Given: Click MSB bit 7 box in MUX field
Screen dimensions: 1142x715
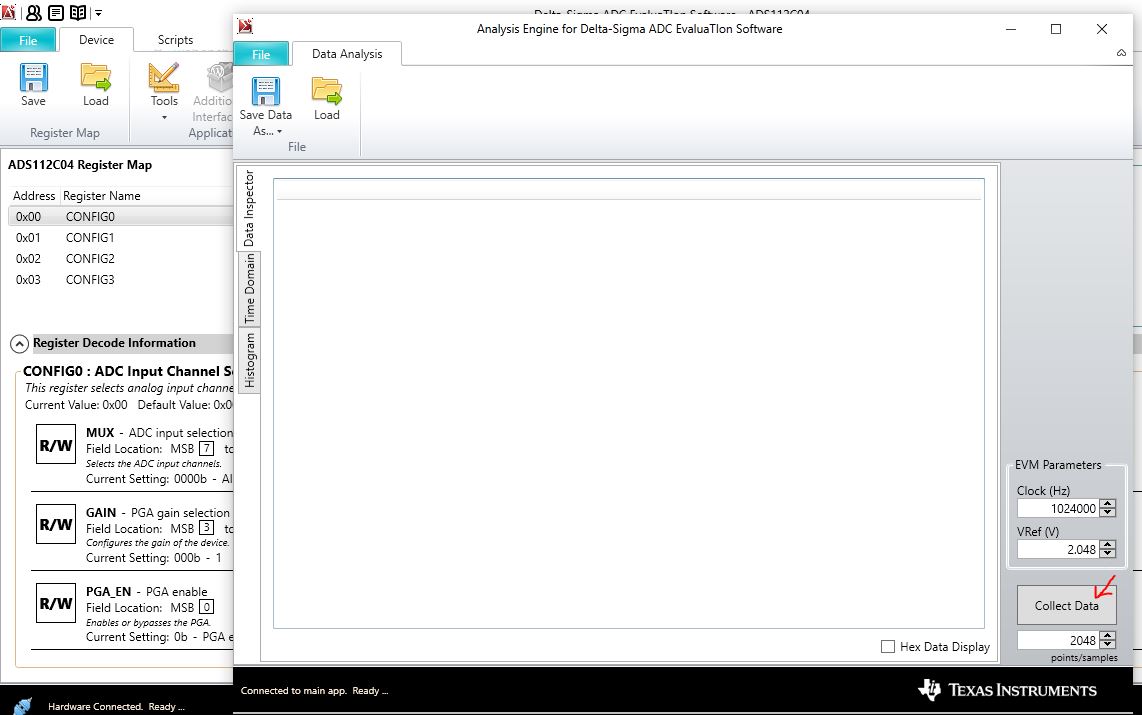Looking at the screenshot, I should tap(207, 449).
